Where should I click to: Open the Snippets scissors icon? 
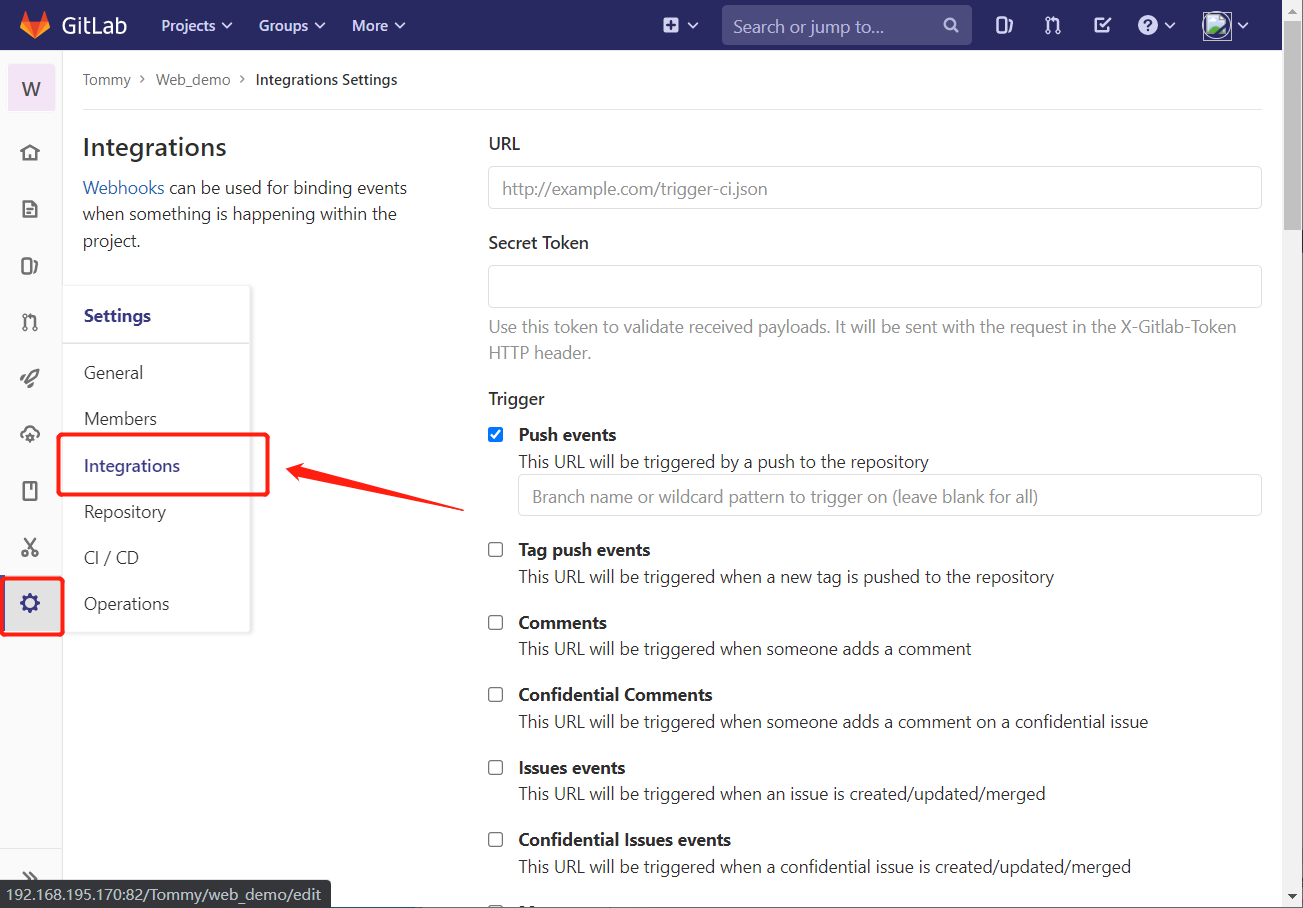click(x=30, y=547)
